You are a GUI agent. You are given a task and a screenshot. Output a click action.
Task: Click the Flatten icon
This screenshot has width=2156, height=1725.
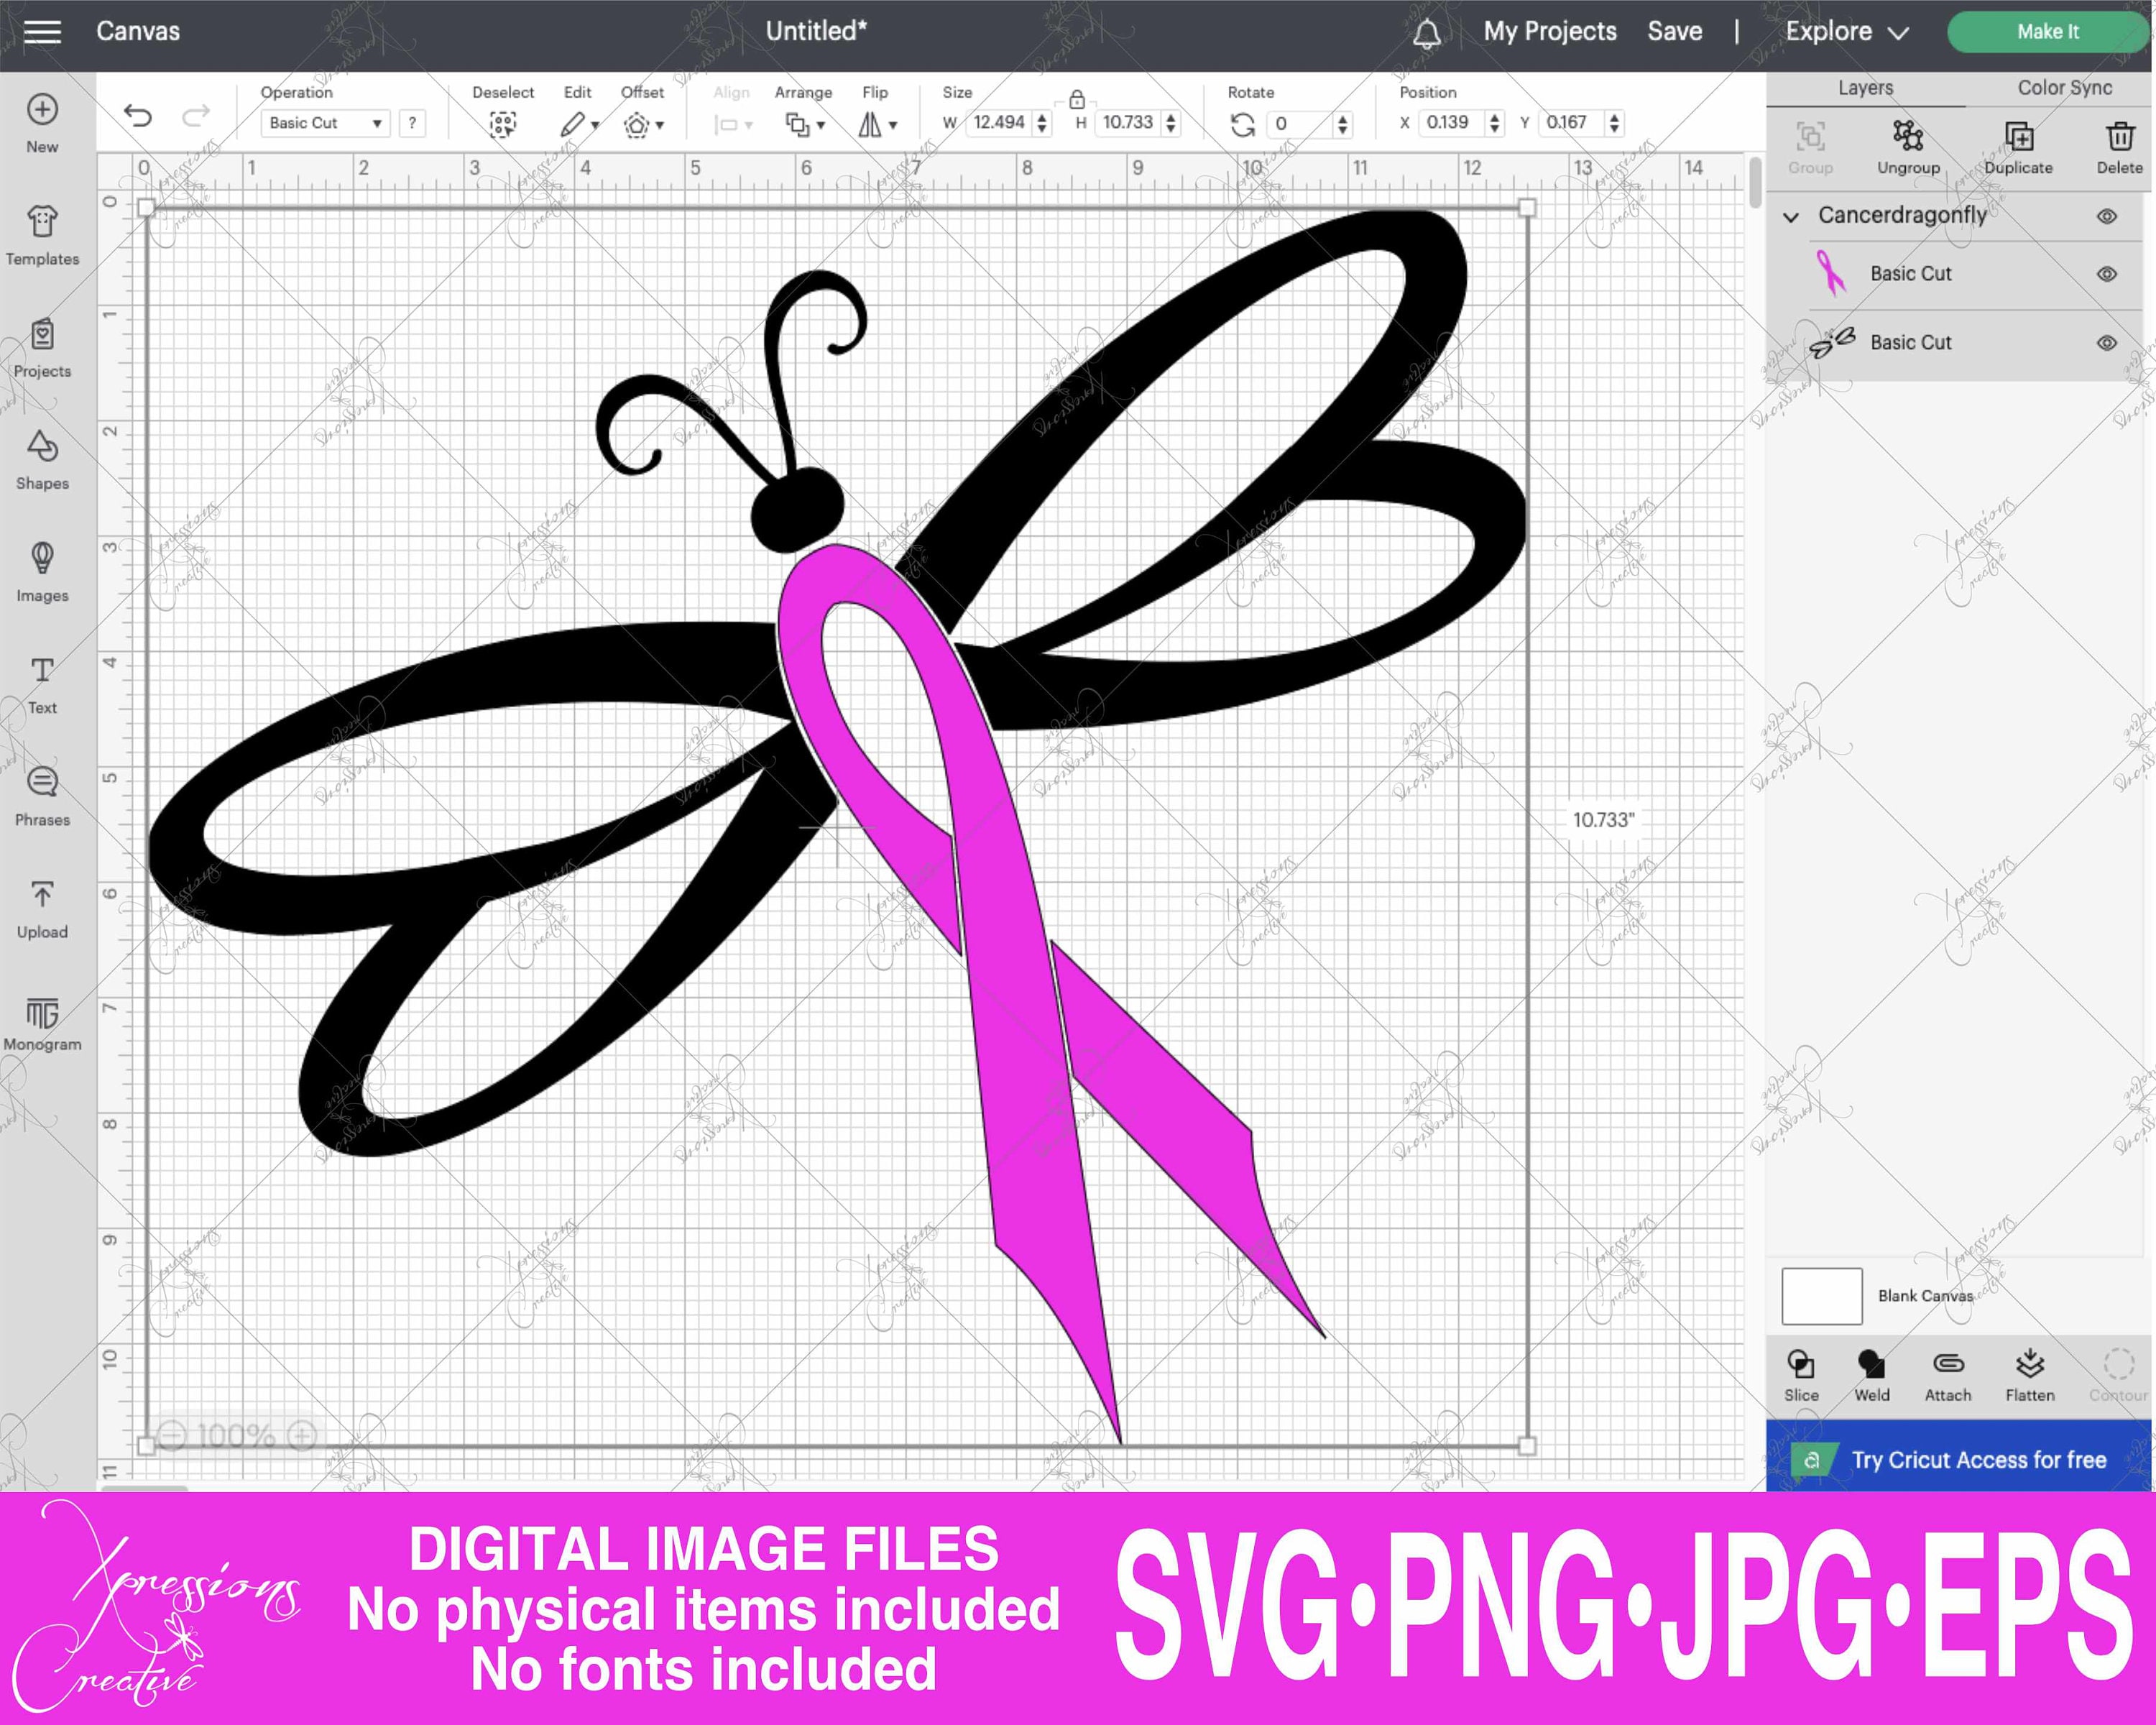pyautogui.click(x=2029, y=1365)
